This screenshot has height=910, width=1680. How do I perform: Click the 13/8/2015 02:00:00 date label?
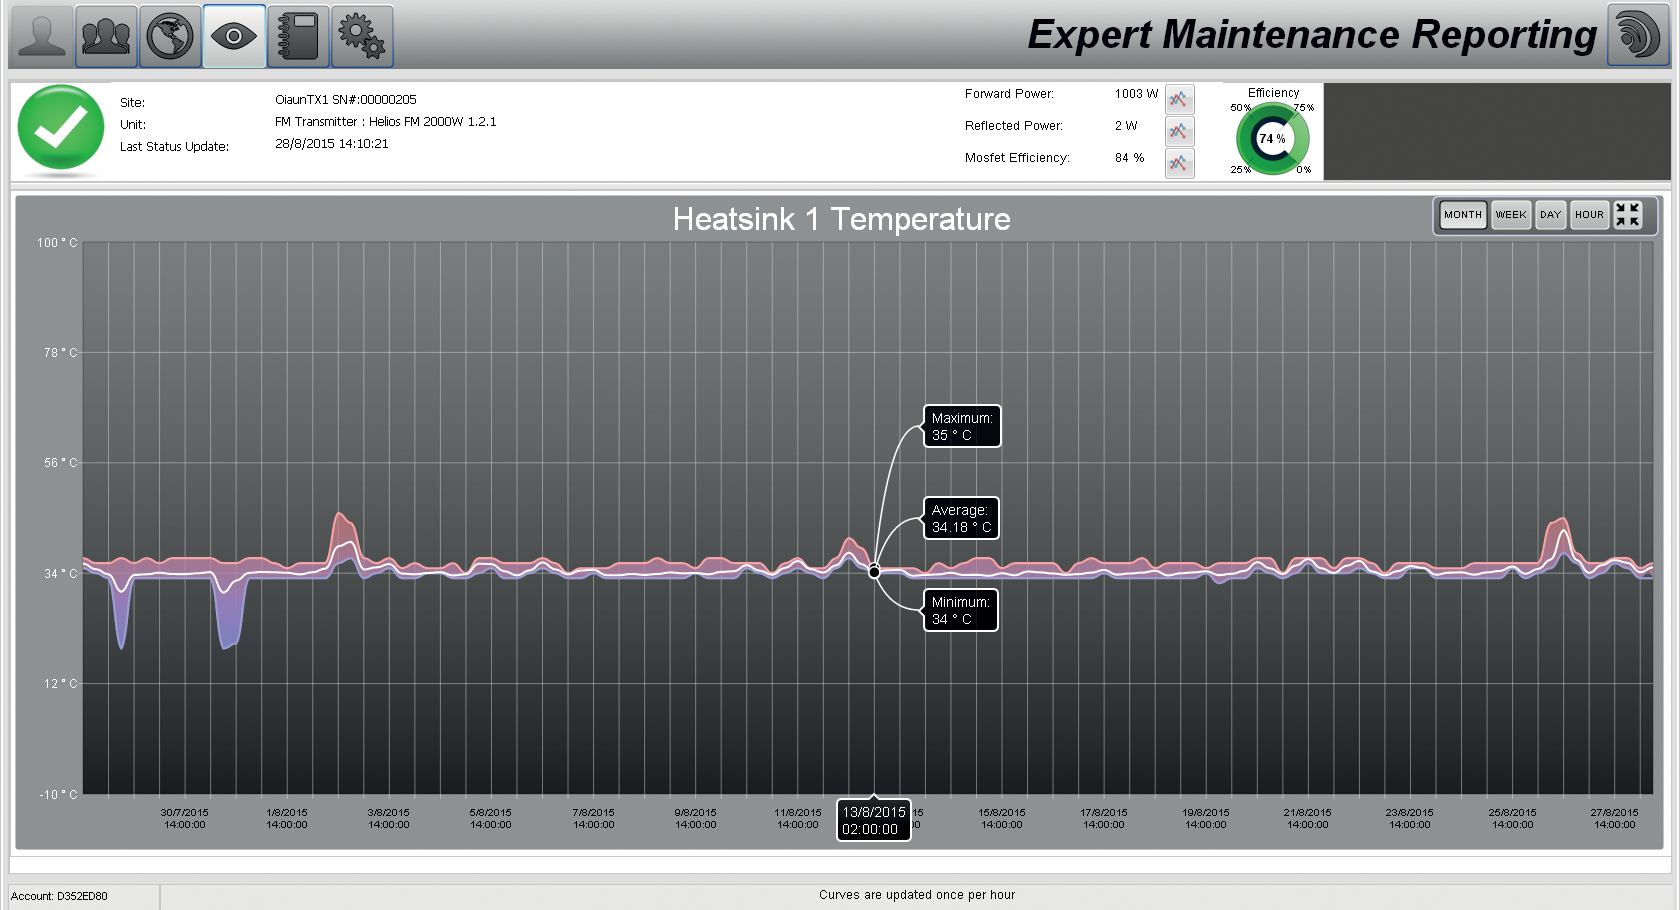click(873, 821)
